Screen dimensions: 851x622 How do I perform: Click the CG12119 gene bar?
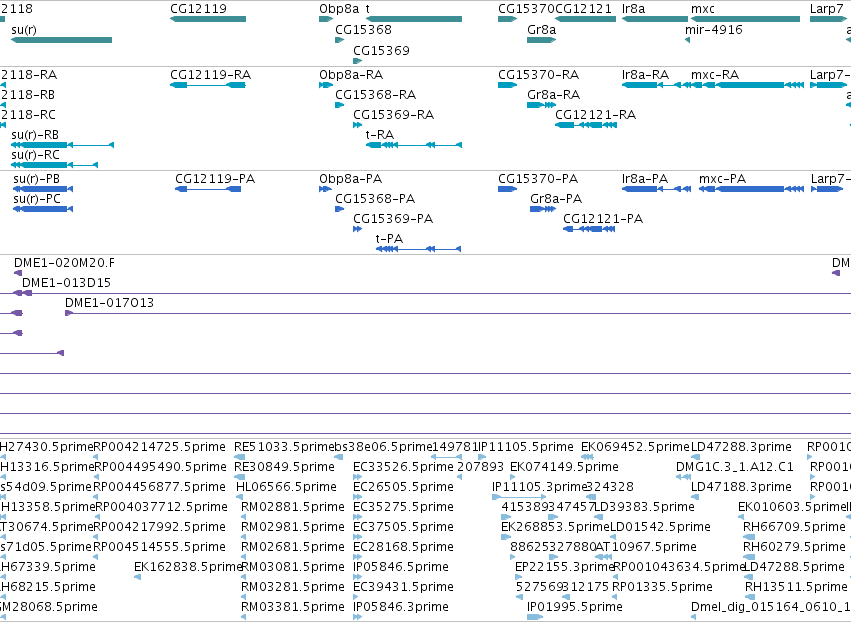(x=208, y=19)
